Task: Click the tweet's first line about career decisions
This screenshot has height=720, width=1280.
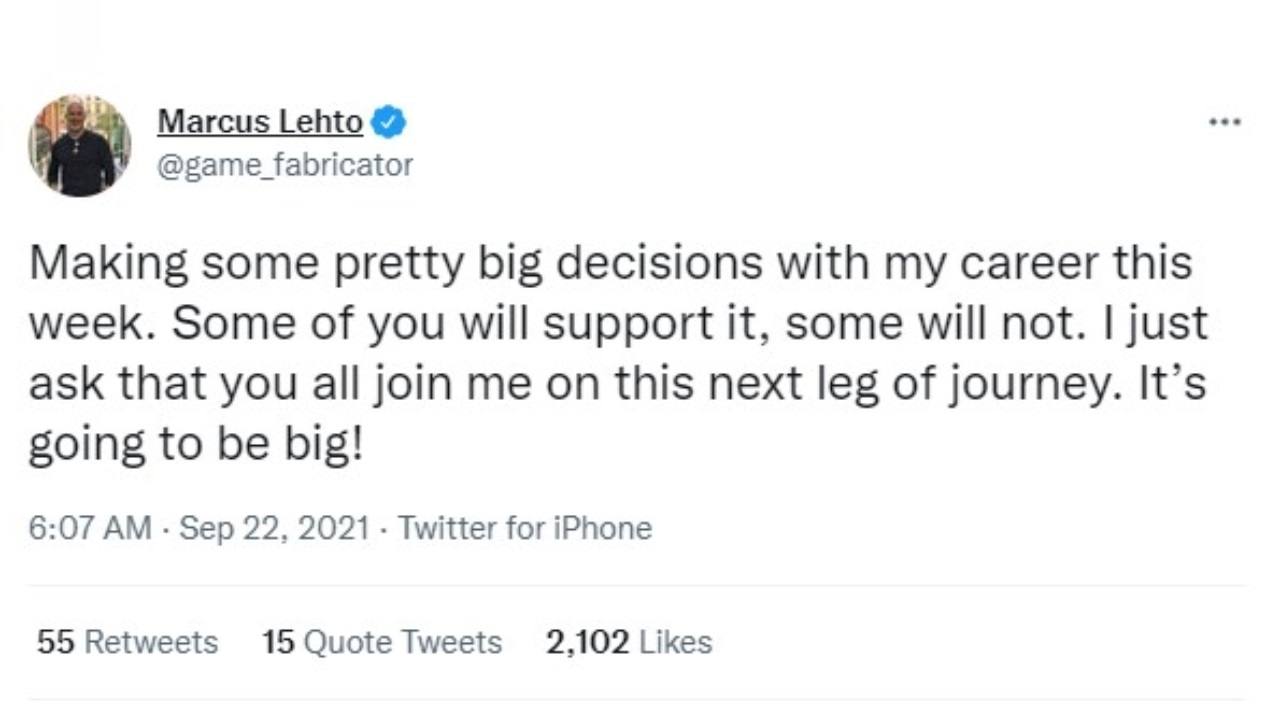Action: tap(610, 264)
